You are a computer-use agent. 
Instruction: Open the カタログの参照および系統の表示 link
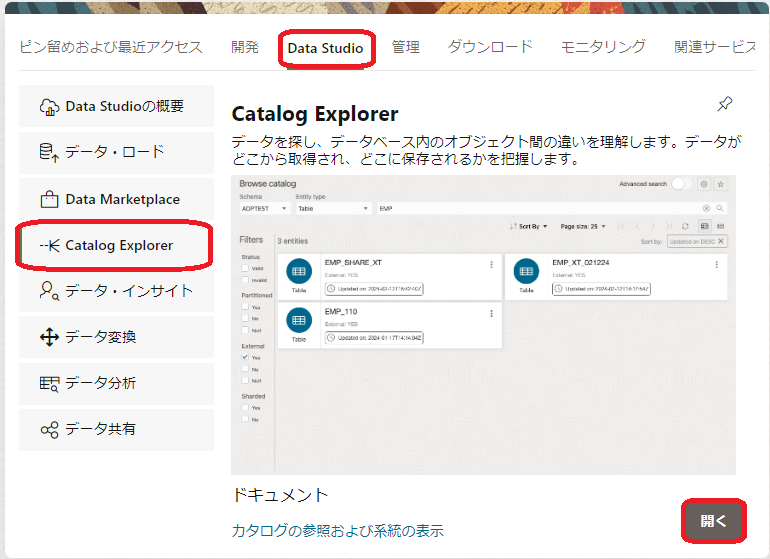point(337,531)
